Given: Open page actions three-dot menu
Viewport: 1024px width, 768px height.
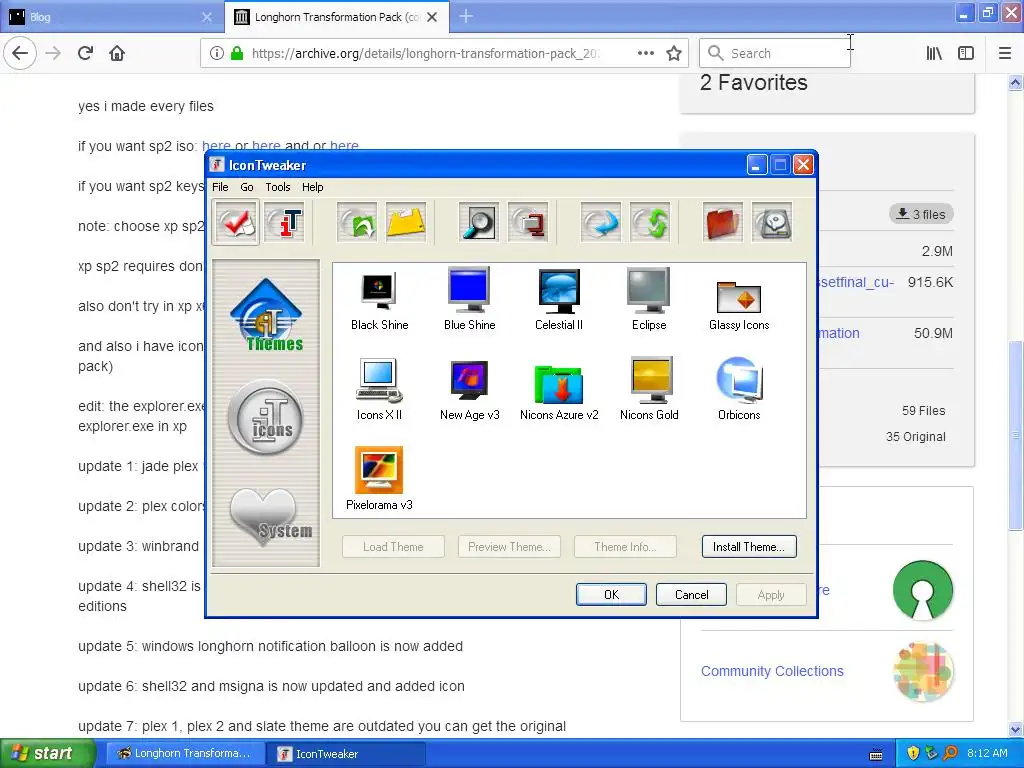Looking at the screenshot, I should 646,53.
